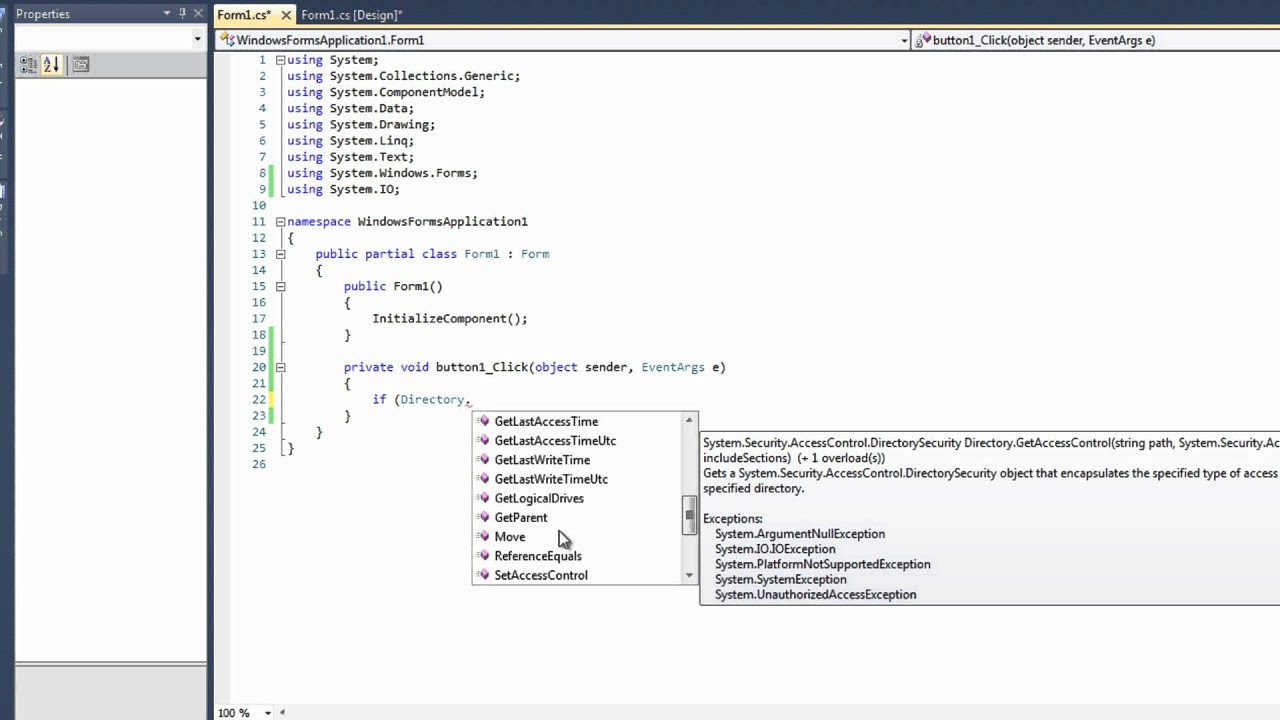Screen dimensions: 1280x720
Task: Click the horizontal scroll left arrow below the editor
Action: 282,713
